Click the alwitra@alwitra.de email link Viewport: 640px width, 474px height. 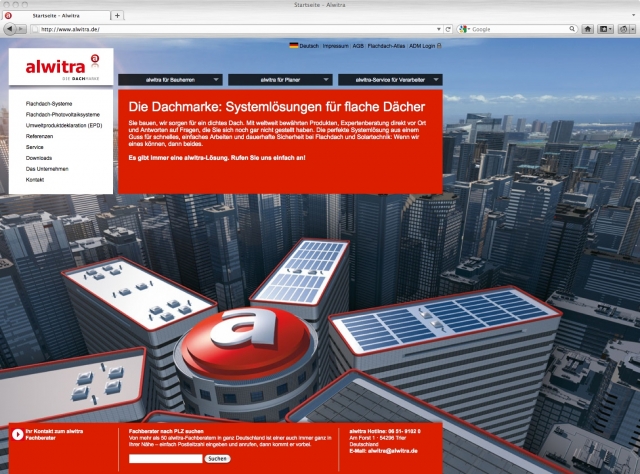(392, 451)
